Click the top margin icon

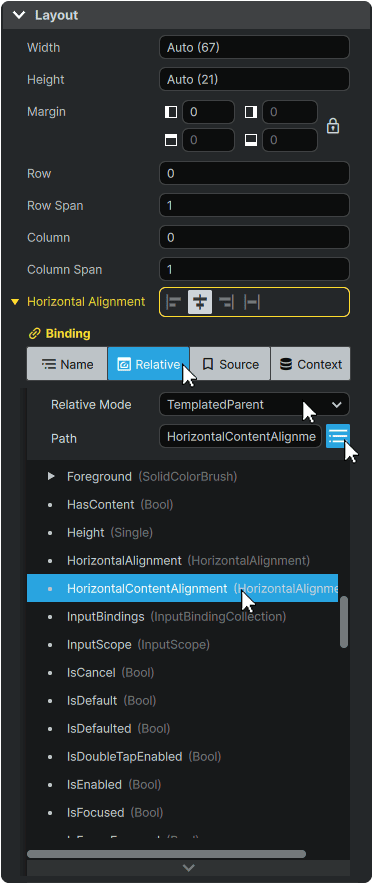(x=171, y=140)
